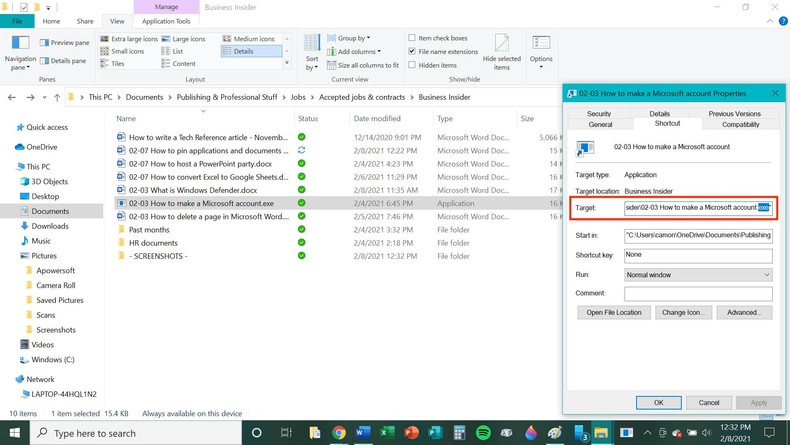Click the Navigation pane icon
790x445 pixels.
tap(20, 50)
